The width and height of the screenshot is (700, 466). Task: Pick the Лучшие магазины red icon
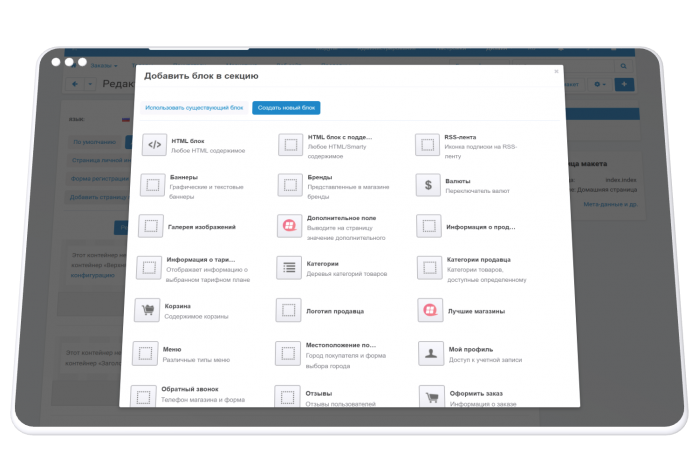pos(430,310)
